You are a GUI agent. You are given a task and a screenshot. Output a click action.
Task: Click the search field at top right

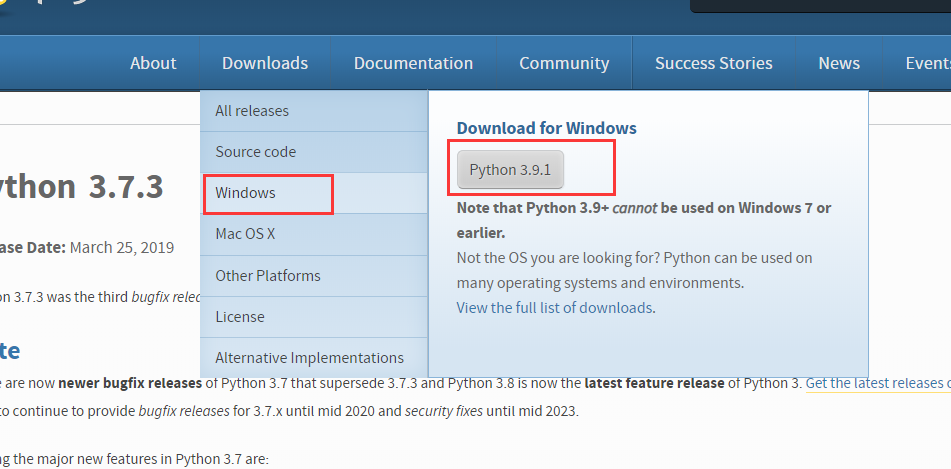click(x=821, y=5)
